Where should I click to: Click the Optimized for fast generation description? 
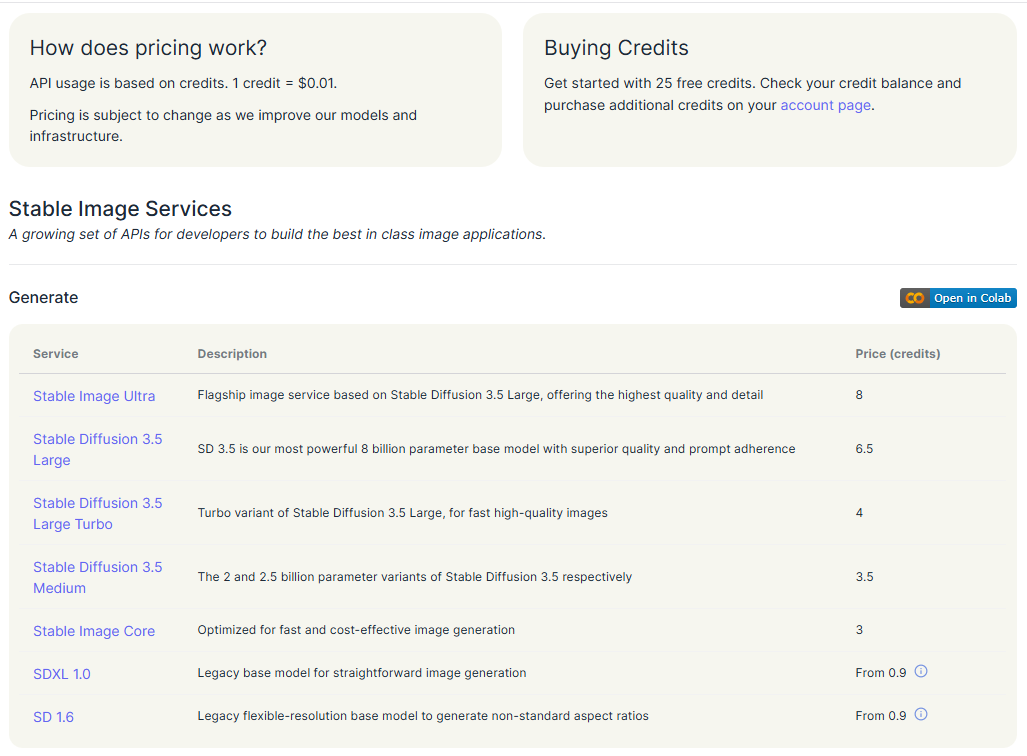coord(356,630)
